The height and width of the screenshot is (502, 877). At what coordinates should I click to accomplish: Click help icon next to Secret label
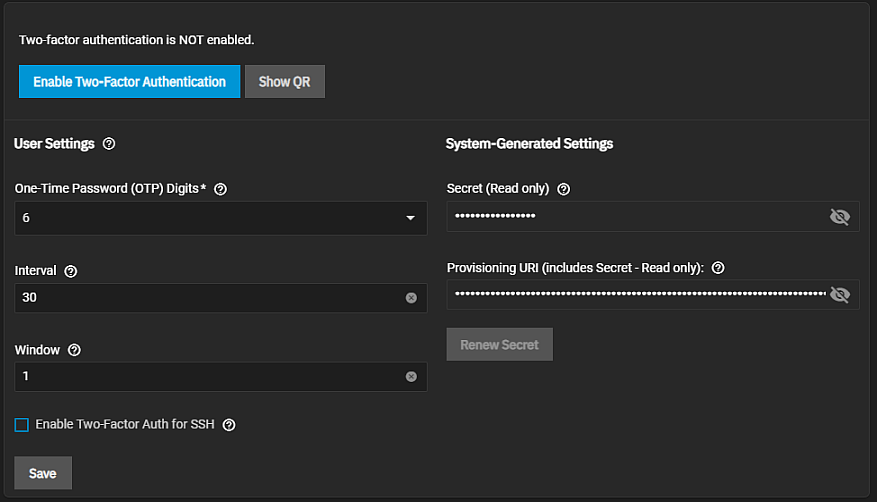coord(563,189)
